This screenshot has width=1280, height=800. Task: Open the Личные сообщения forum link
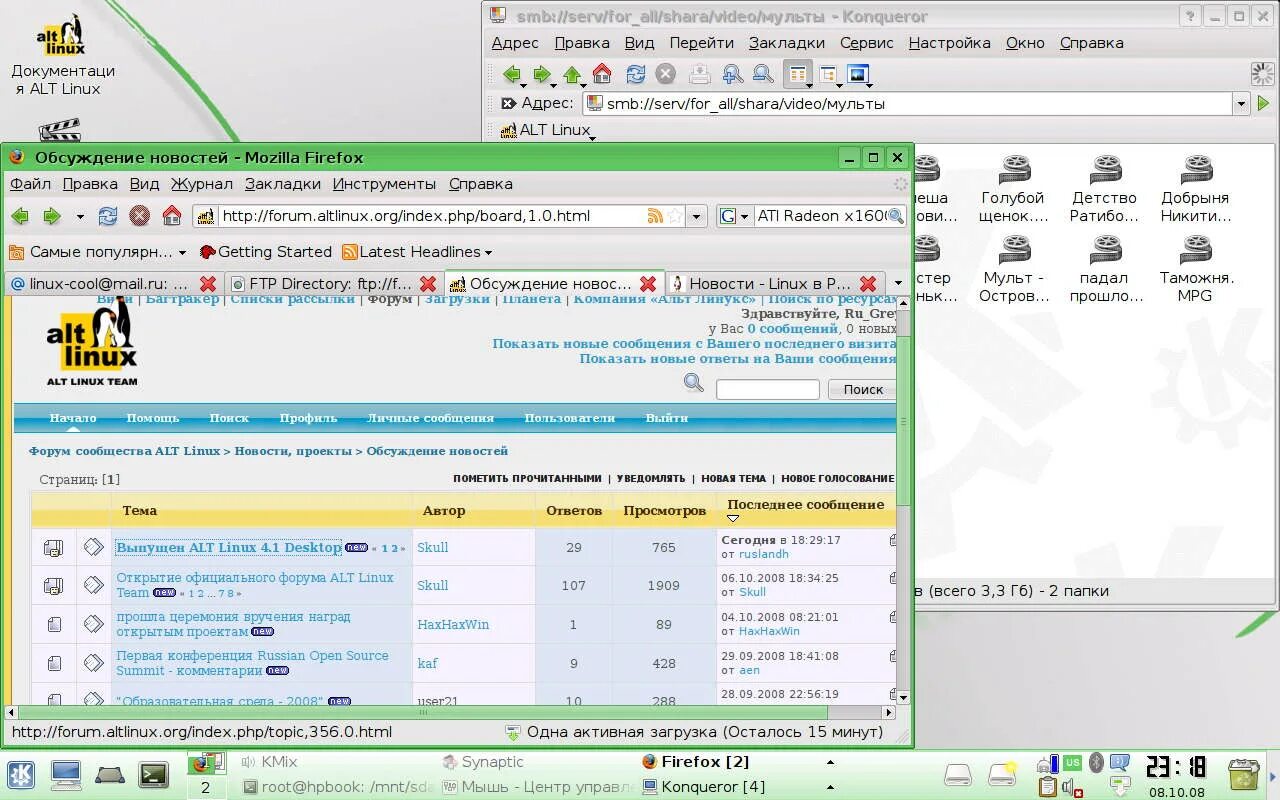point(430,418)
